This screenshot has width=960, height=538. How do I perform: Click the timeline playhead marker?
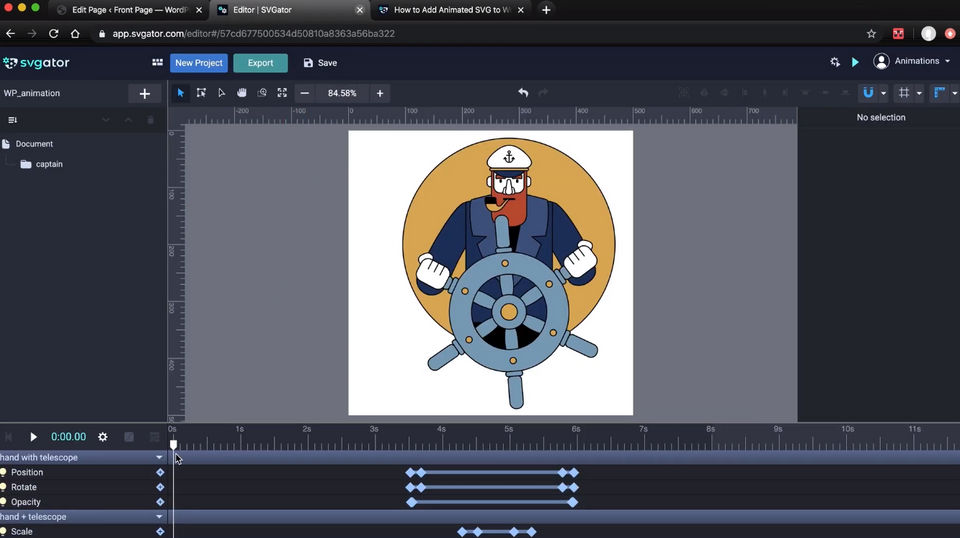tap(173, 444)
